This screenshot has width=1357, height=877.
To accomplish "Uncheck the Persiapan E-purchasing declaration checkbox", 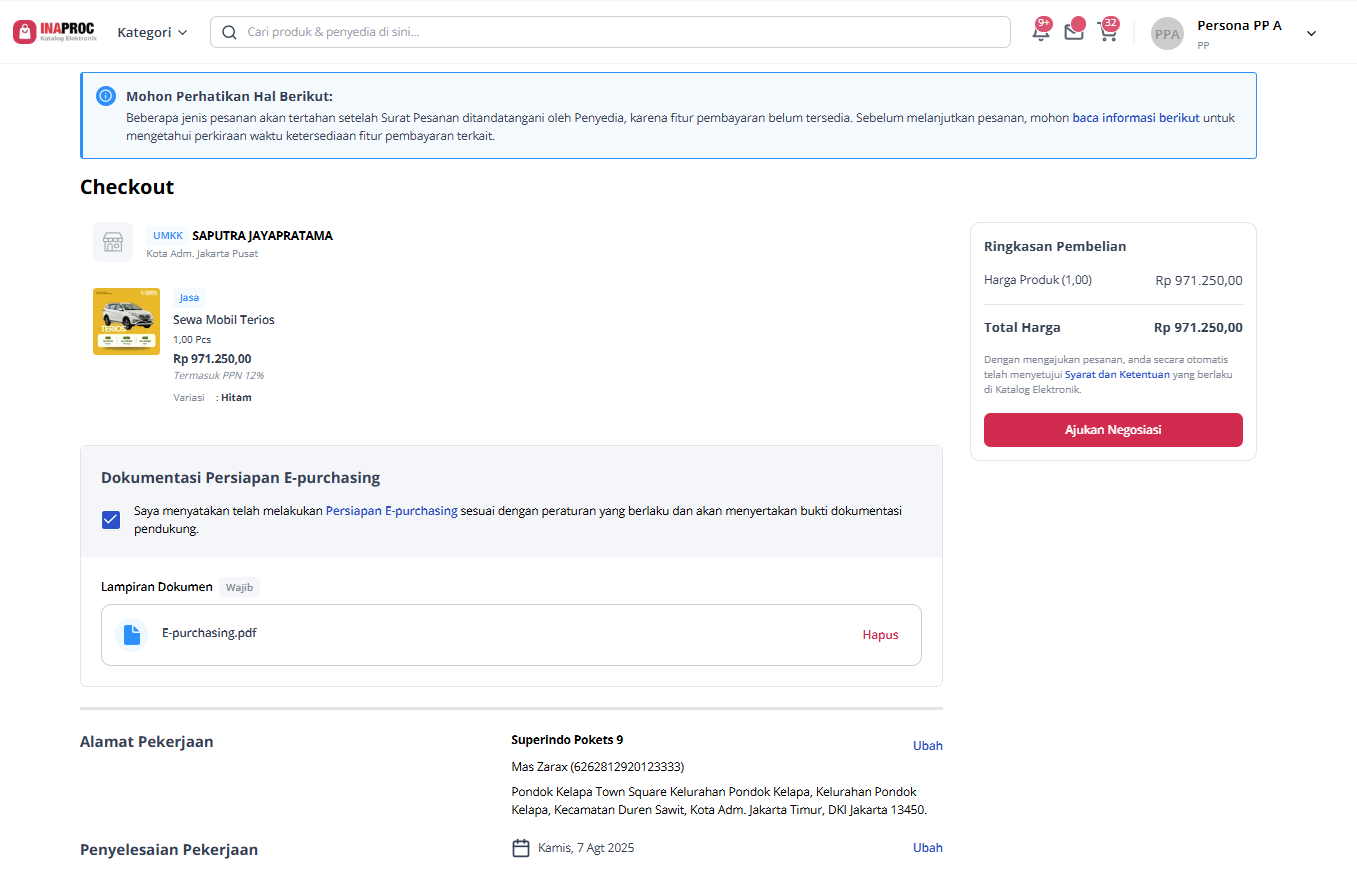I will (x=111, y=520).
